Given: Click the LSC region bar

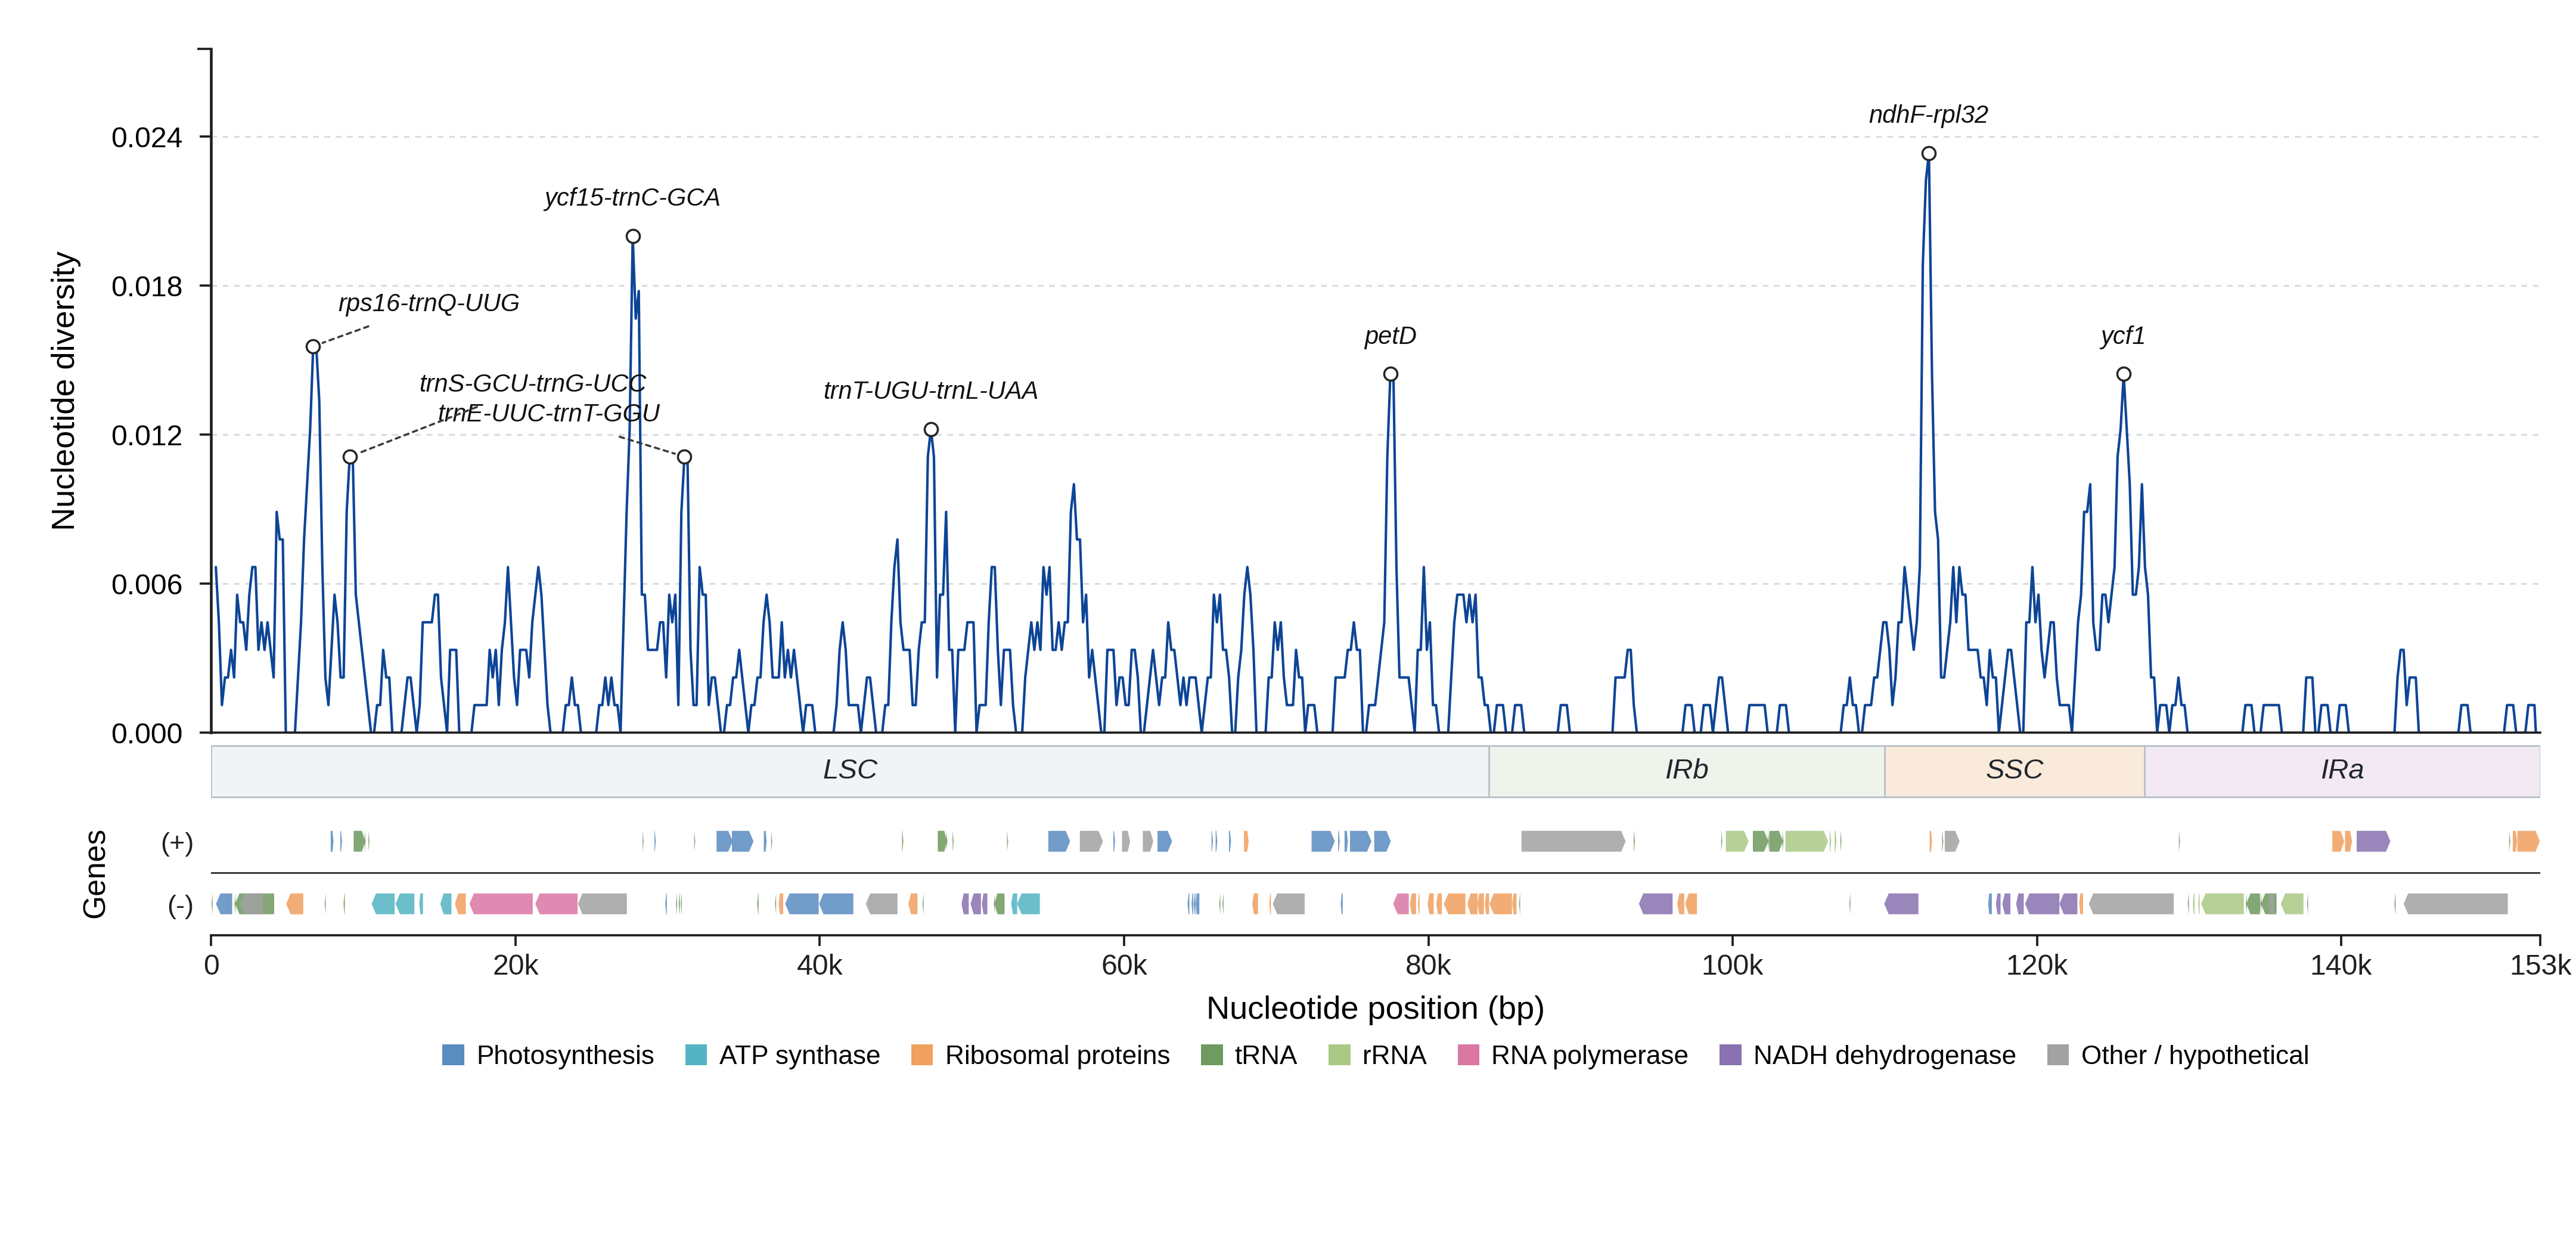Looking at the screenshot, I should click(x=850, y=771).
